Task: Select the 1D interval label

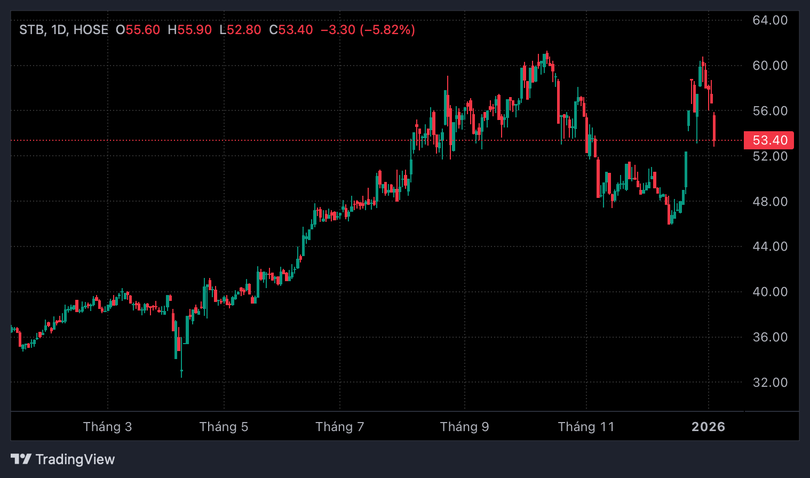Action: pyautogui.click(x=58, y=30)
